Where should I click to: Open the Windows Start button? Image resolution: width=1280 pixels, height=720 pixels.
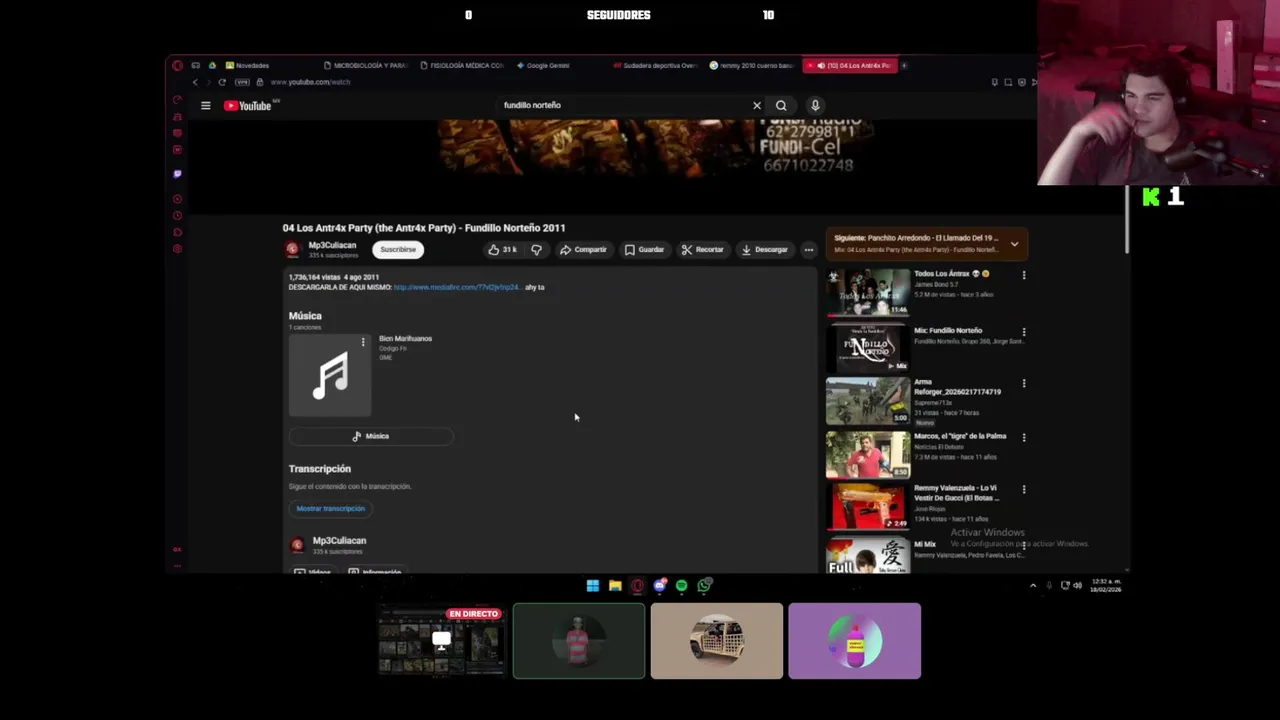coord(593,586)
